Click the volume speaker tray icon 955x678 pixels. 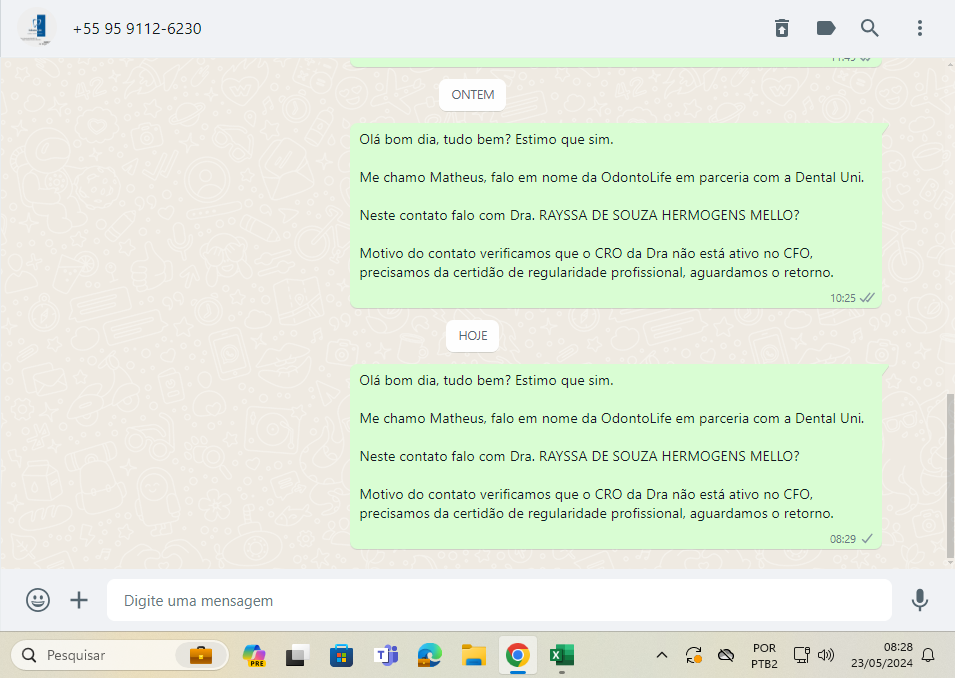[x=826, y=655]
